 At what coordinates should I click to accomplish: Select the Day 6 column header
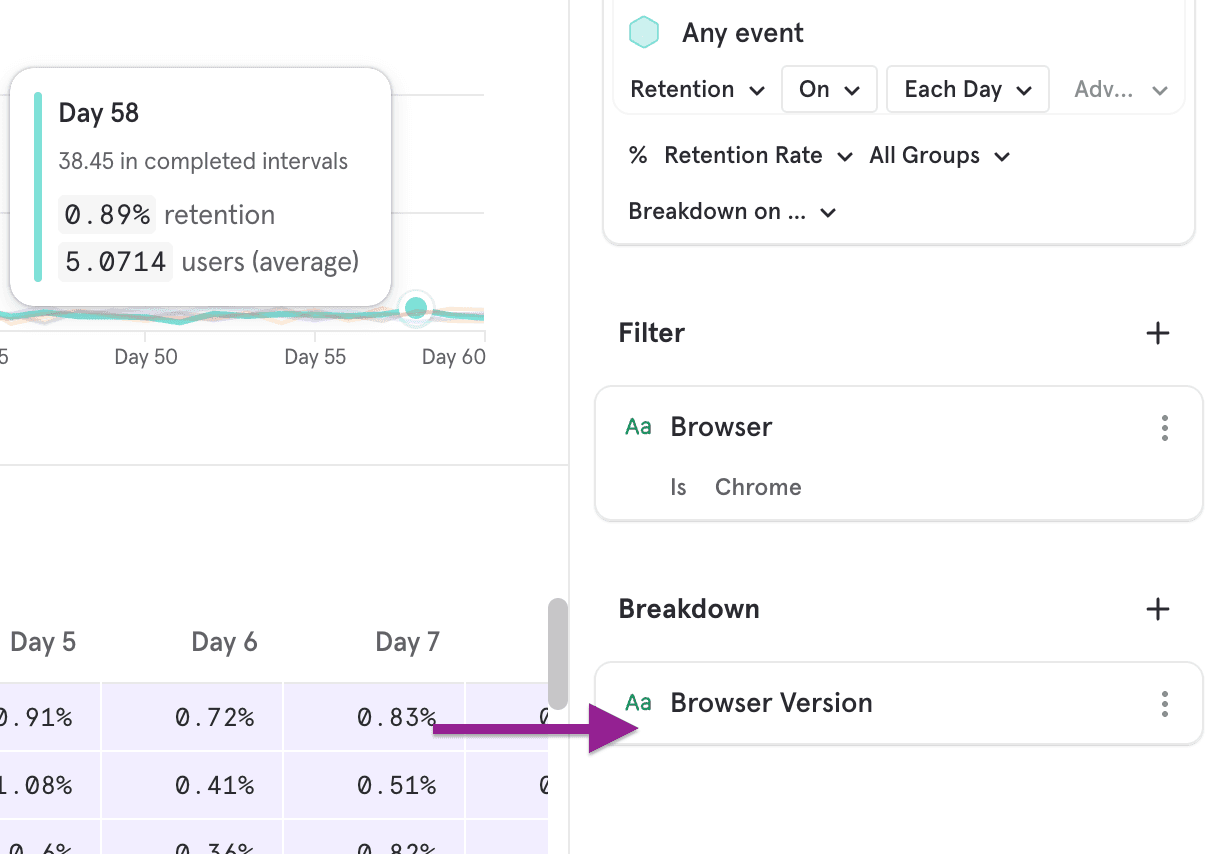pyautogui.click(x=224, y=642)
